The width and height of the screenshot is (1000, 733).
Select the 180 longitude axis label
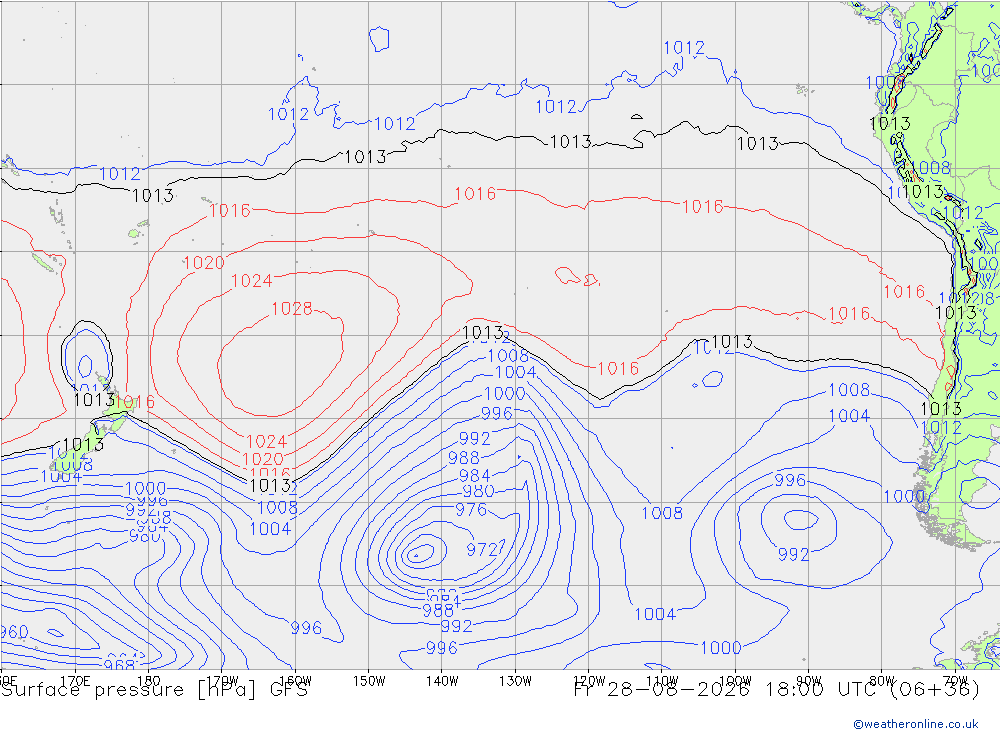coord(149,681)
